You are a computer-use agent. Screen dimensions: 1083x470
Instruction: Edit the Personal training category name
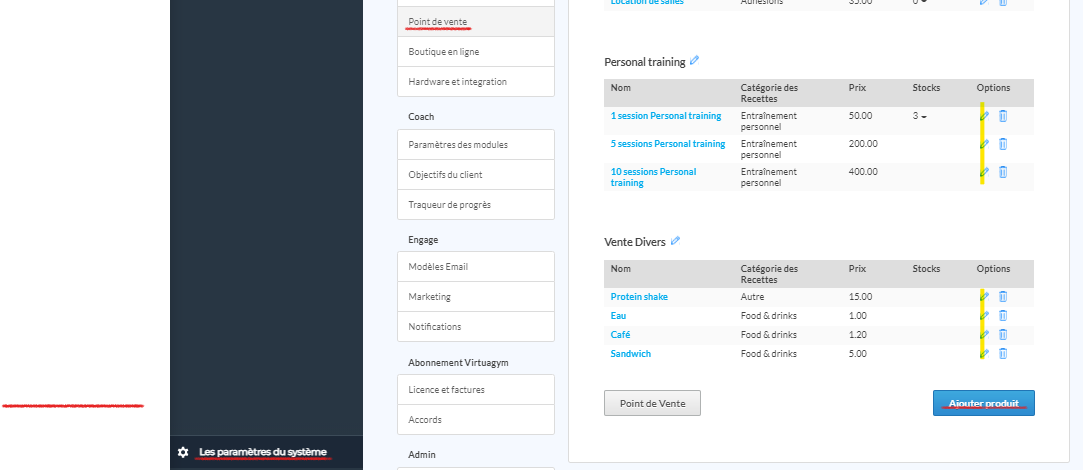tap(694, 61)
